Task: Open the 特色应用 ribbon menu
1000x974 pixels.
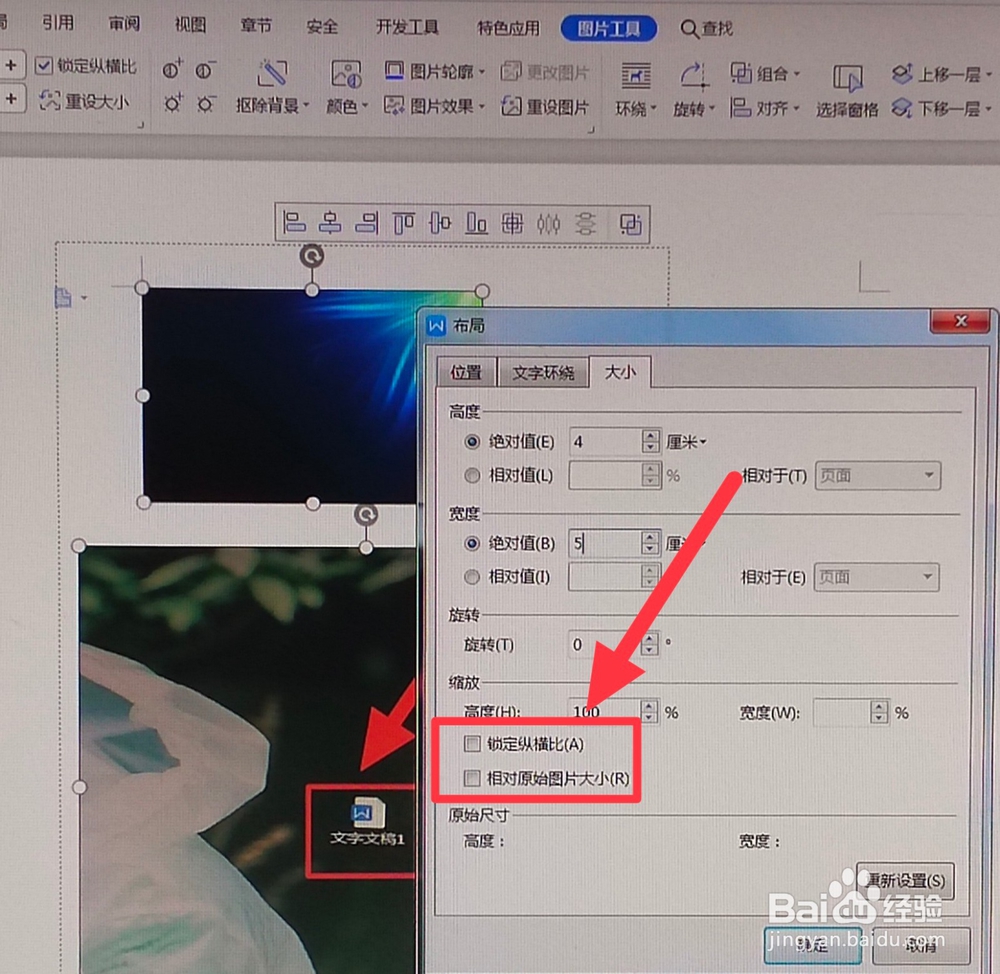Action: [x=508, y=28]
